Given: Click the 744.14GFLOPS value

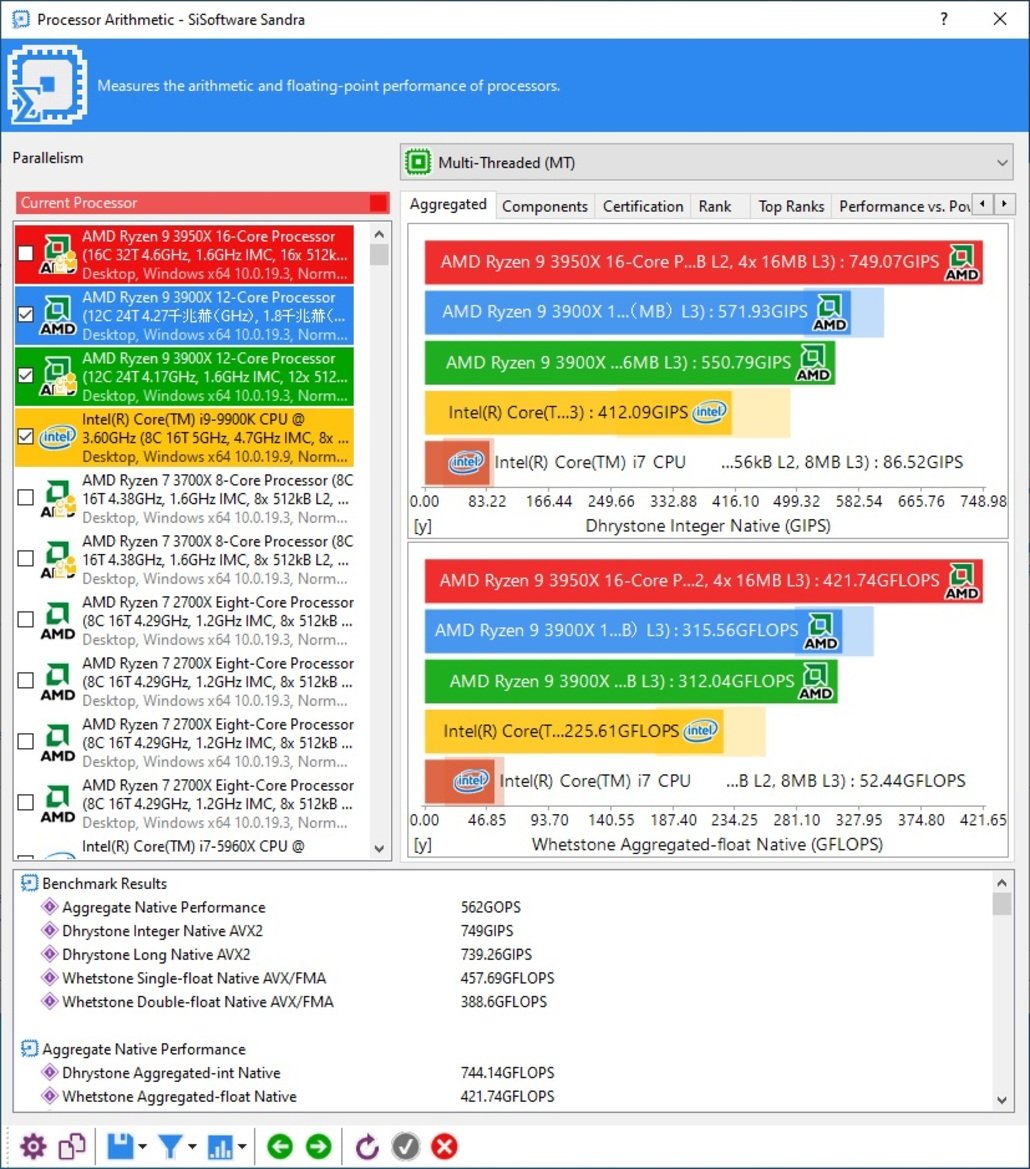Looking at the screenshot, I should [508, 1072].
